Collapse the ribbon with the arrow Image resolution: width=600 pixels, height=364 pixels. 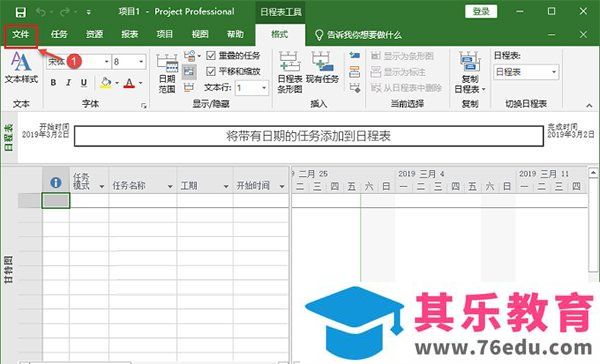(589, 105)
